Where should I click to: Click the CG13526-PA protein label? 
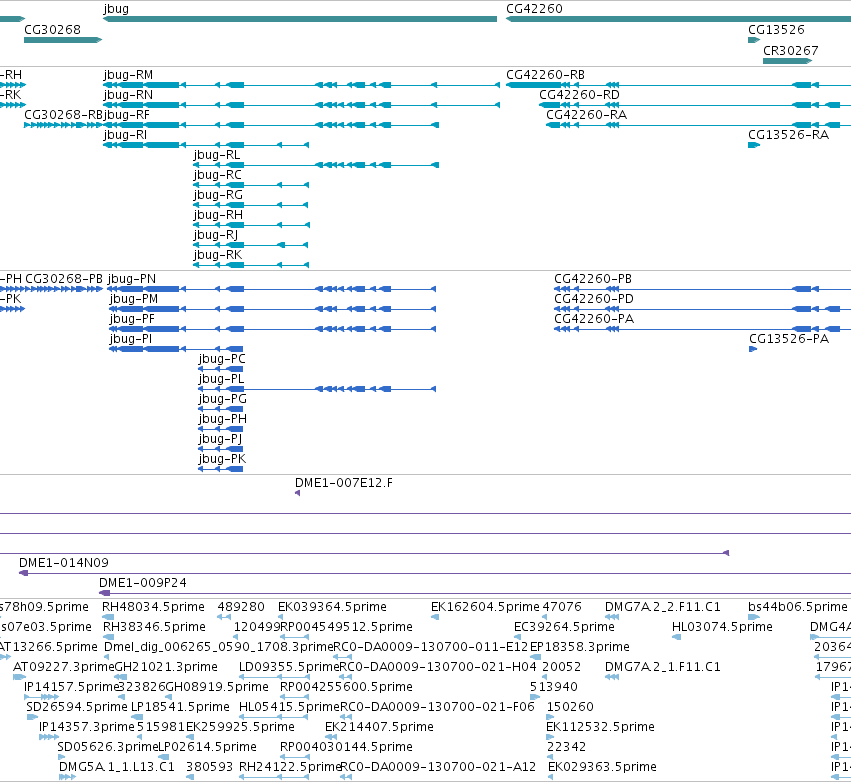pyautogui.click(x=789, y=339)
